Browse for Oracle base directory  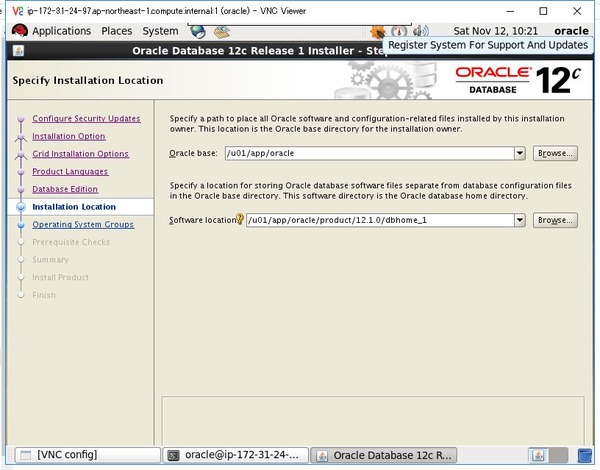[555, 153]
